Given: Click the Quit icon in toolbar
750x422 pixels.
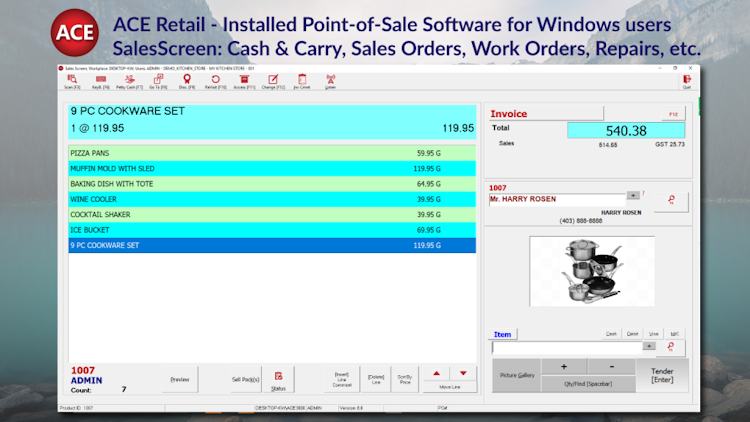Looking at the screenshot, I should [687, 82].
